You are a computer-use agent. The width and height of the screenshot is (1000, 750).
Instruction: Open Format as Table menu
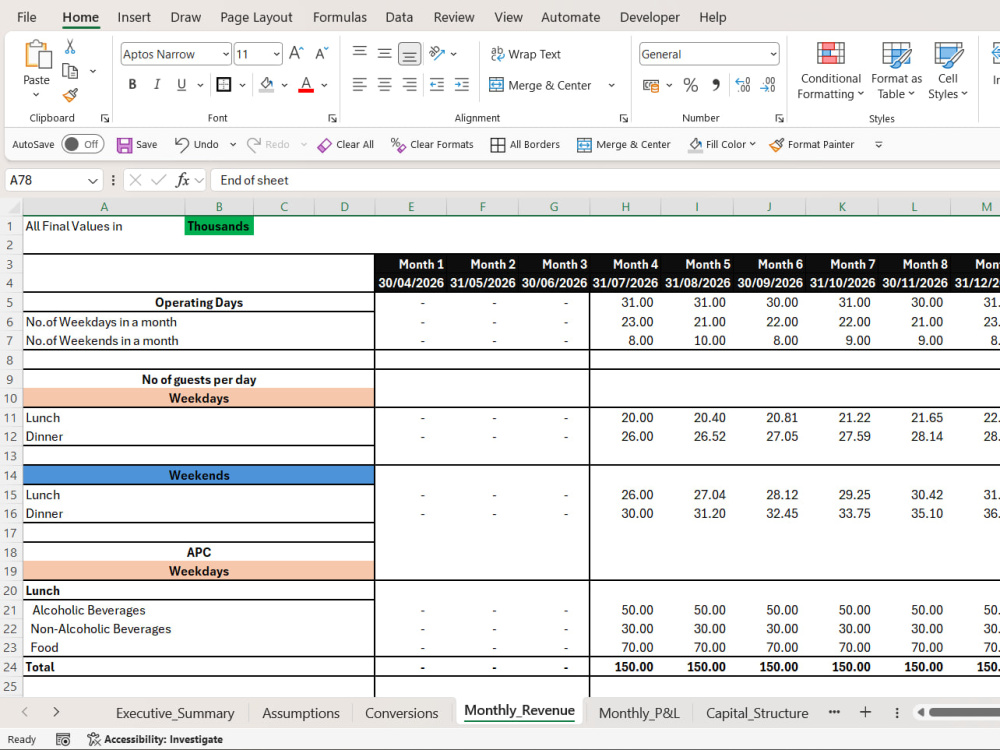pos(897,71)
